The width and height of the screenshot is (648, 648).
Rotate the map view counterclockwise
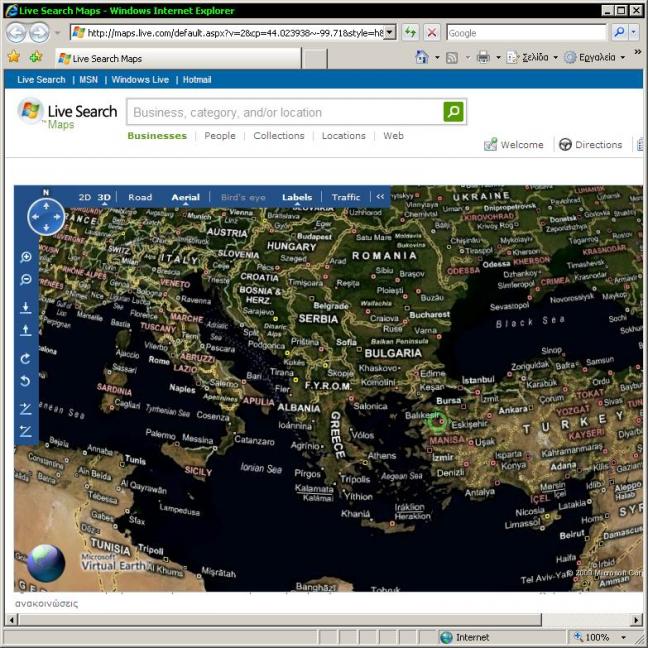coord(26,381)
